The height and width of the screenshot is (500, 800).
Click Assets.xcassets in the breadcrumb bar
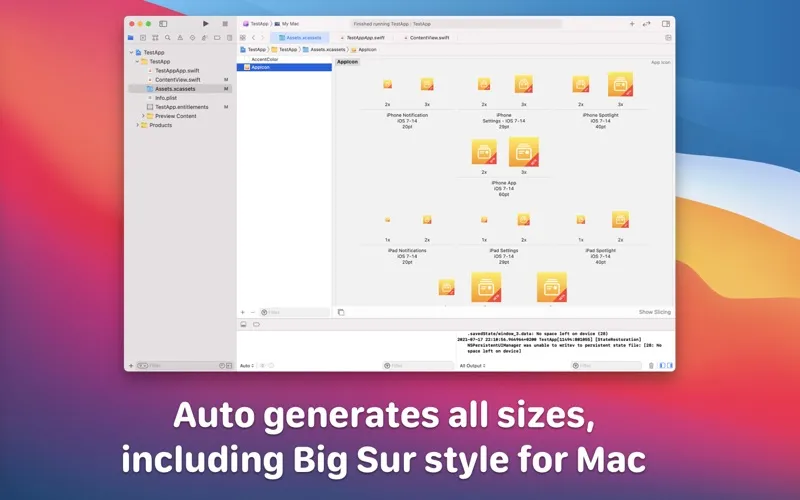[324, 49]
